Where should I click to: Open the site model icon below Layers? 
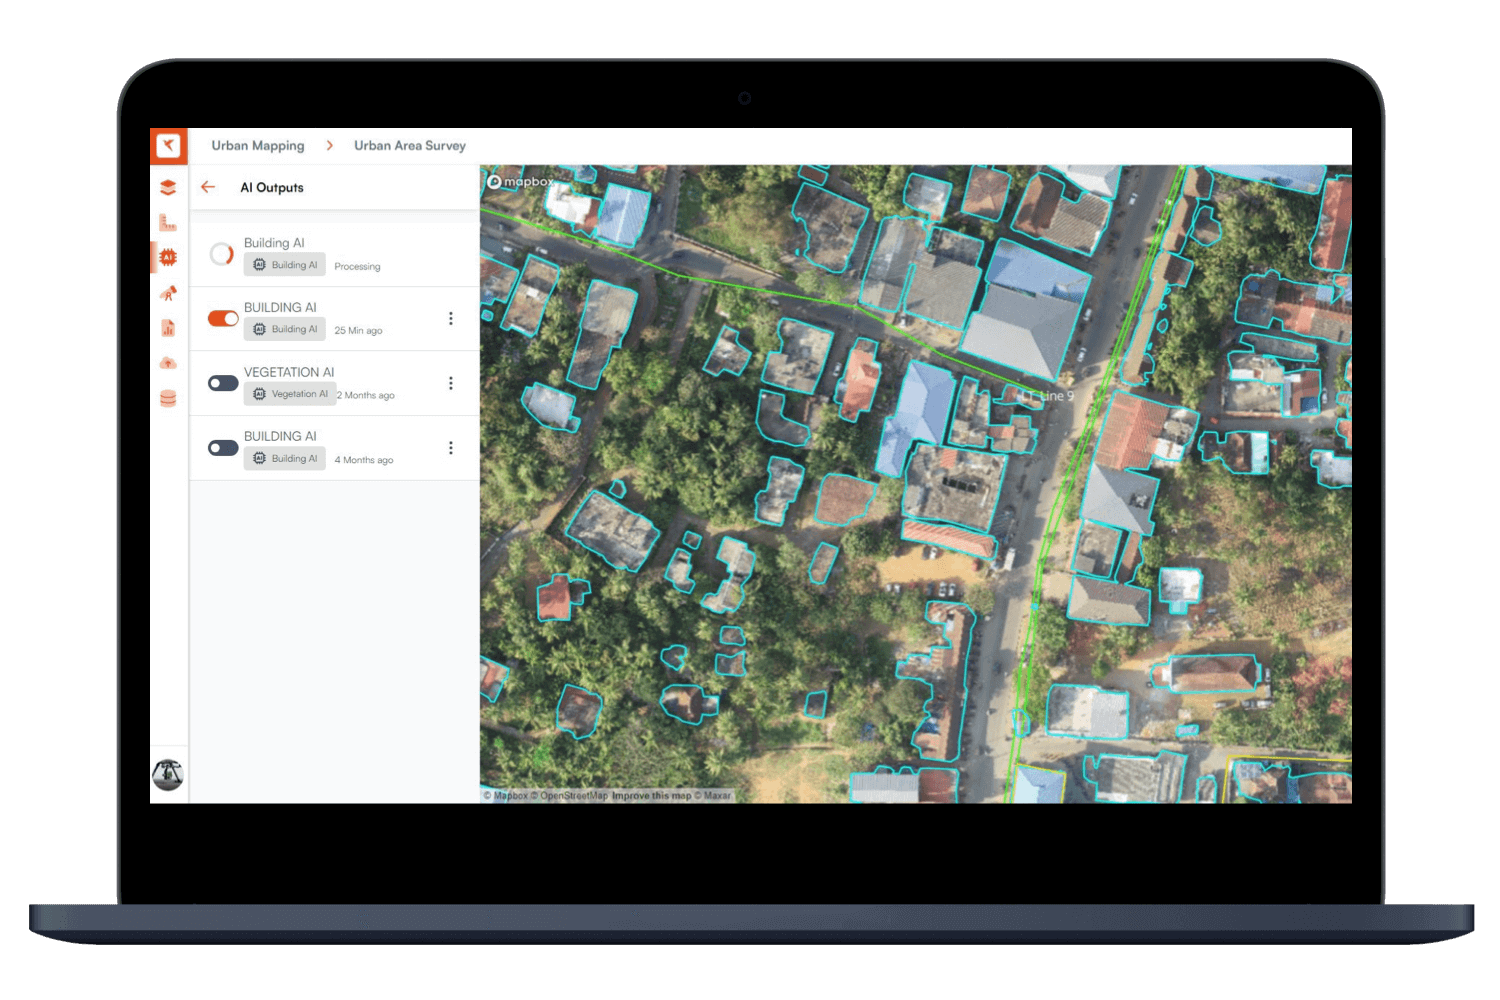(168, 222)
